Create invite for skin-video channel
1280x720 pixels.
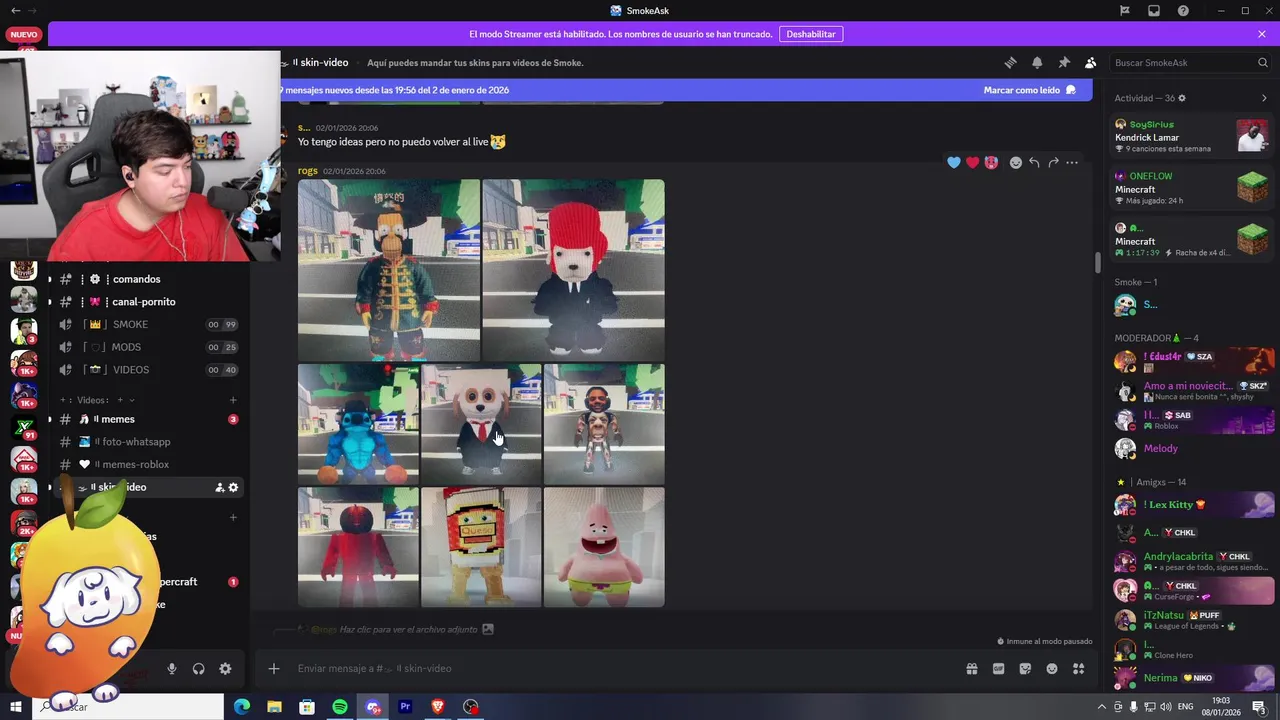coord(219,487)
